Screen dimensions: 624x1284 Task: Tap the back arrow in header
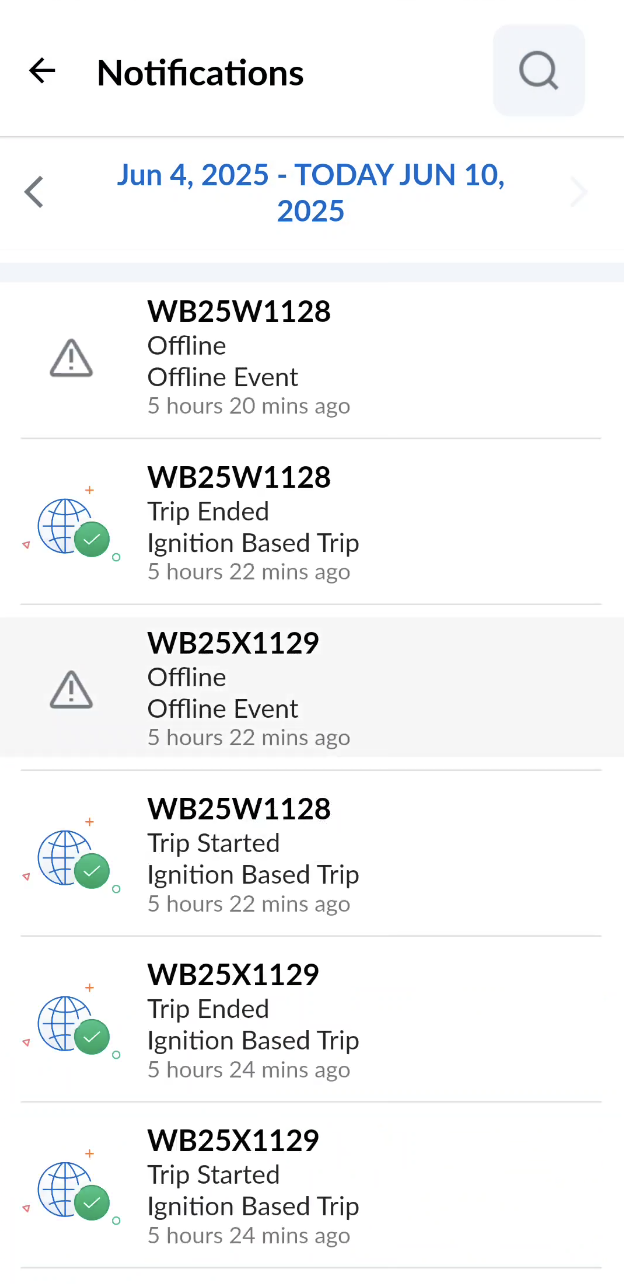42,71
